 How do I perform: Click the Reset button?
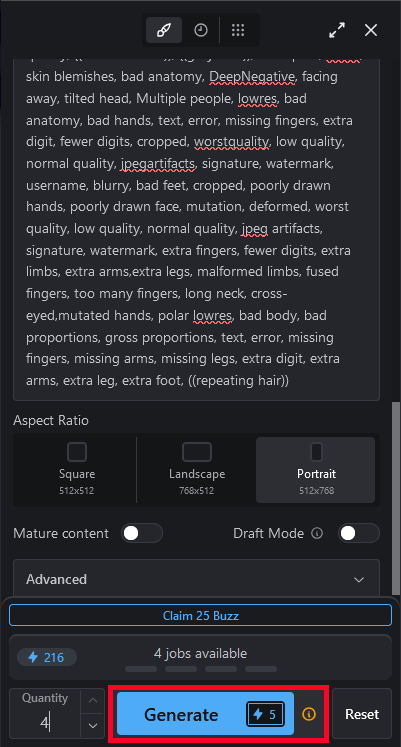(362, 714)
